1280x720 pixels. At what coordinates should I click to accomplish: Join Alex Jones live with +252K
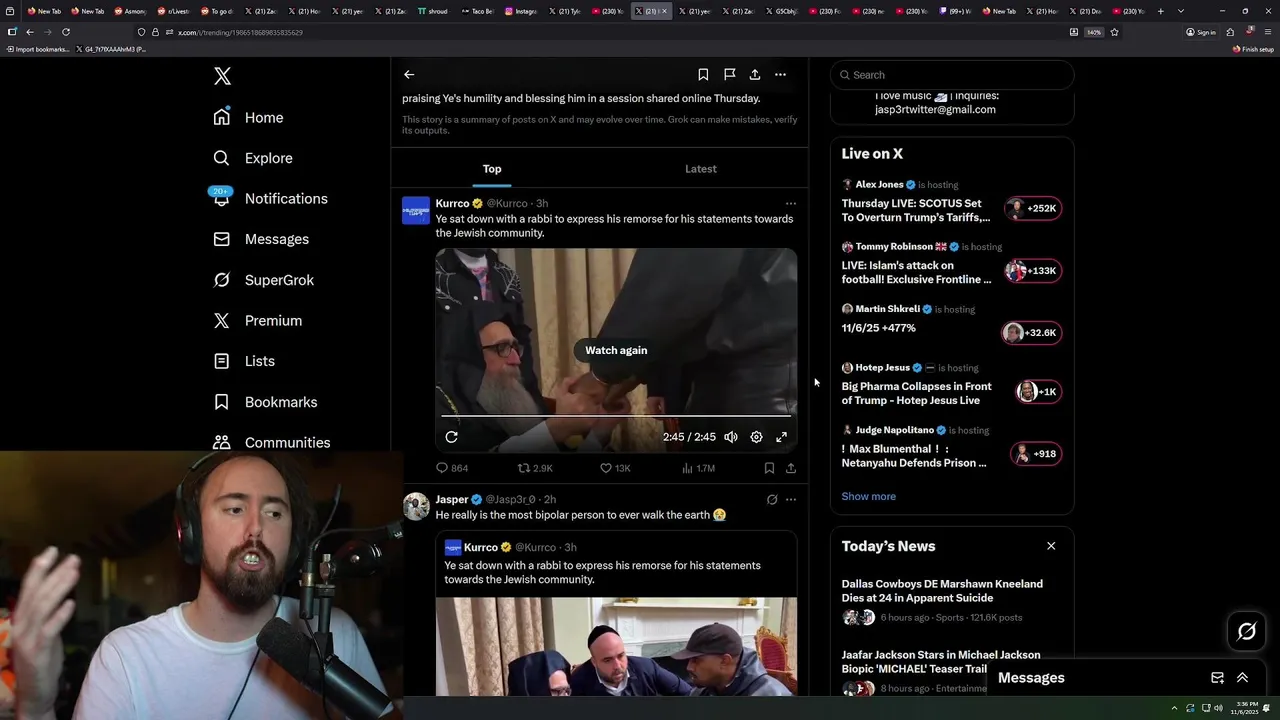1032,208
